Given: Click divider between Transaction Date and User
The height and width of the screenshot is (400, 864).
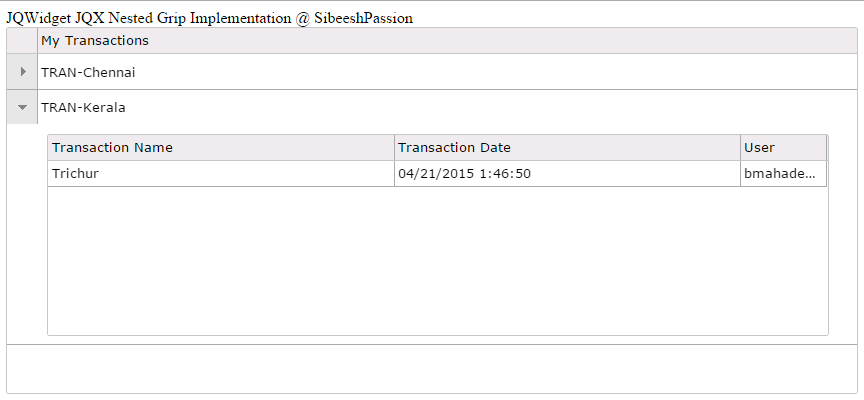Looking at the screenshot, I should pyautogui.click(x=740, y=148).
